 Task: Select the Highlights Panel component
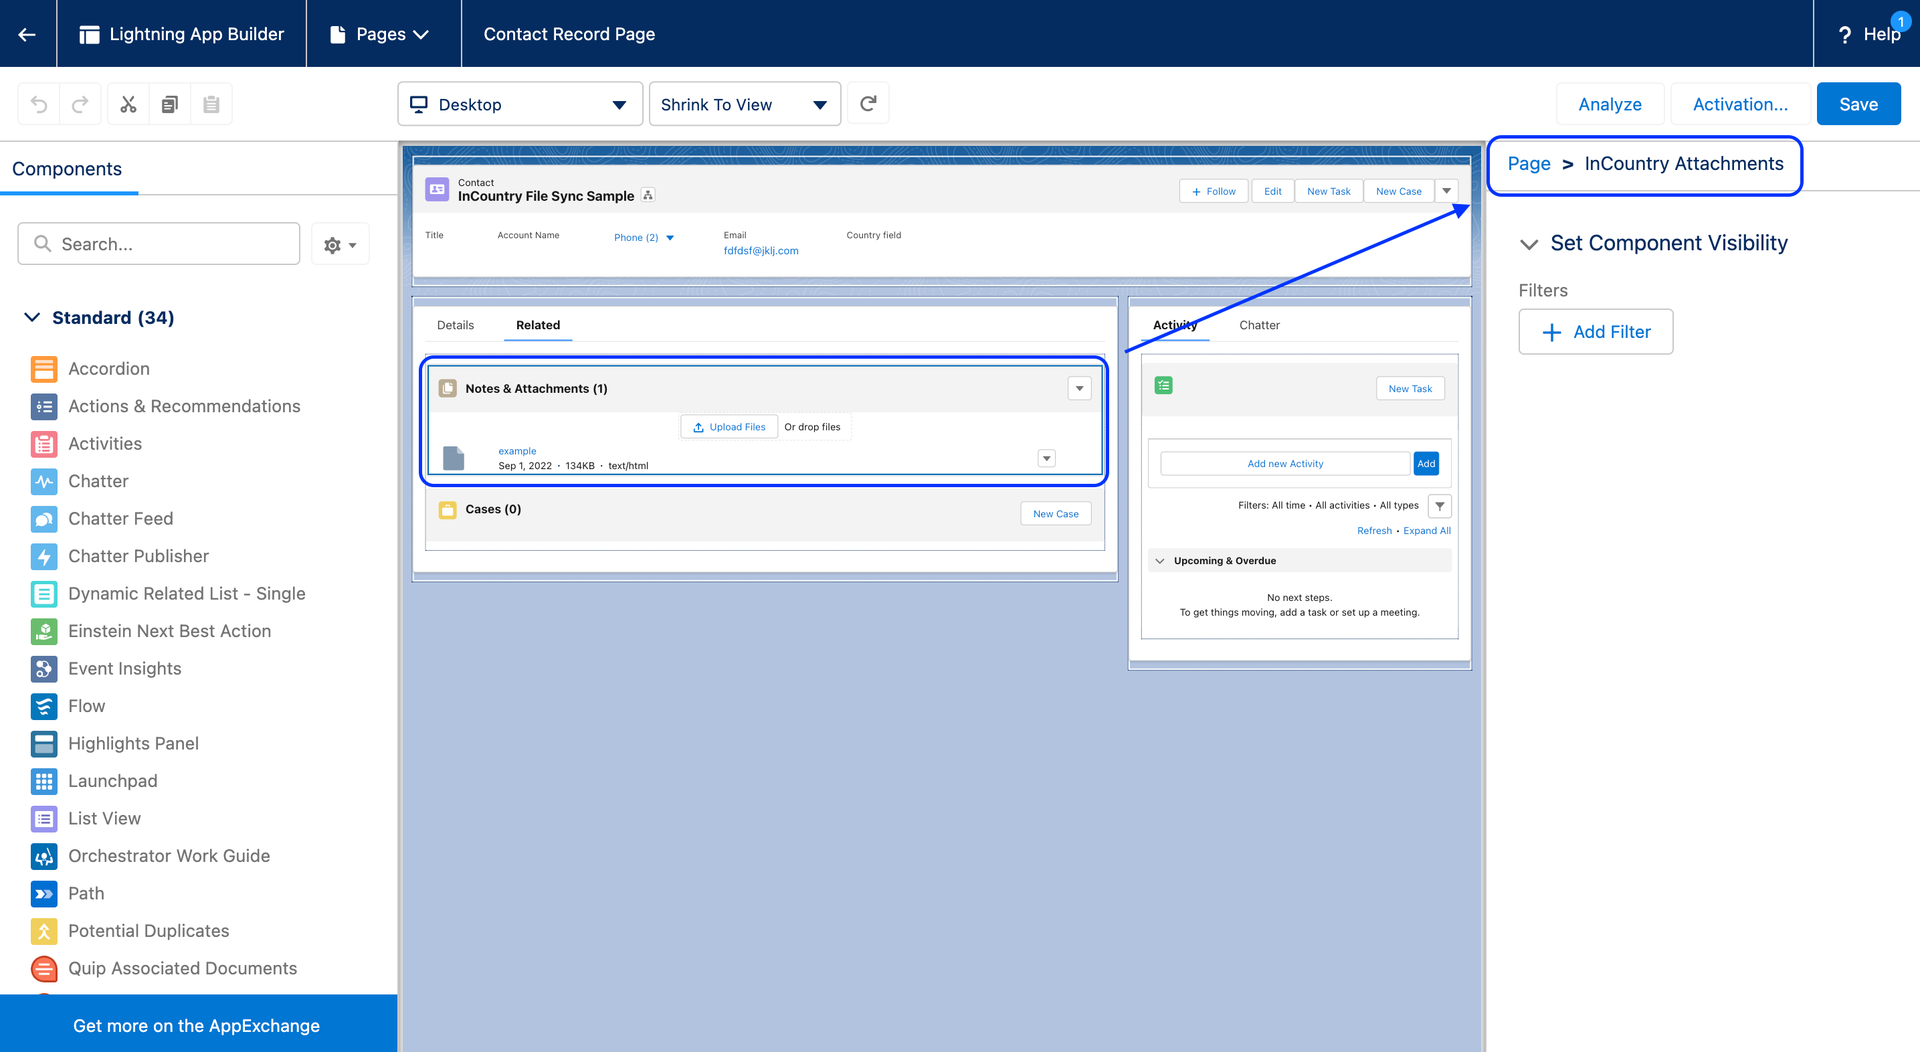115,744
